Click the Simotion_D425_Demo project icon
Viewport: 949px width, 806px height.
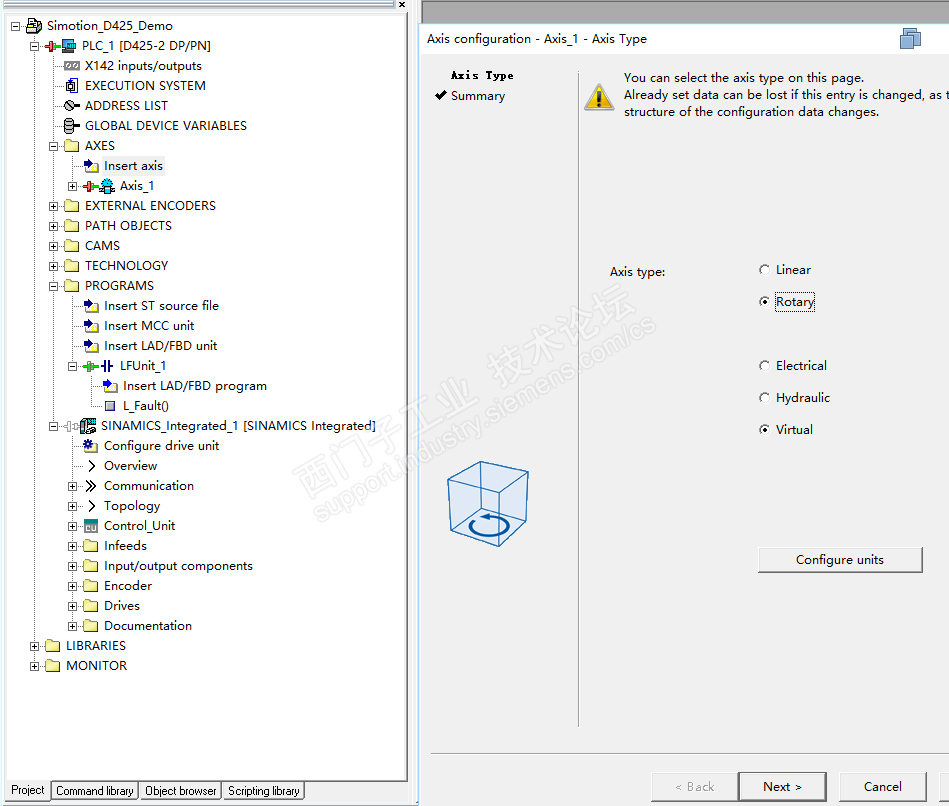34,26
